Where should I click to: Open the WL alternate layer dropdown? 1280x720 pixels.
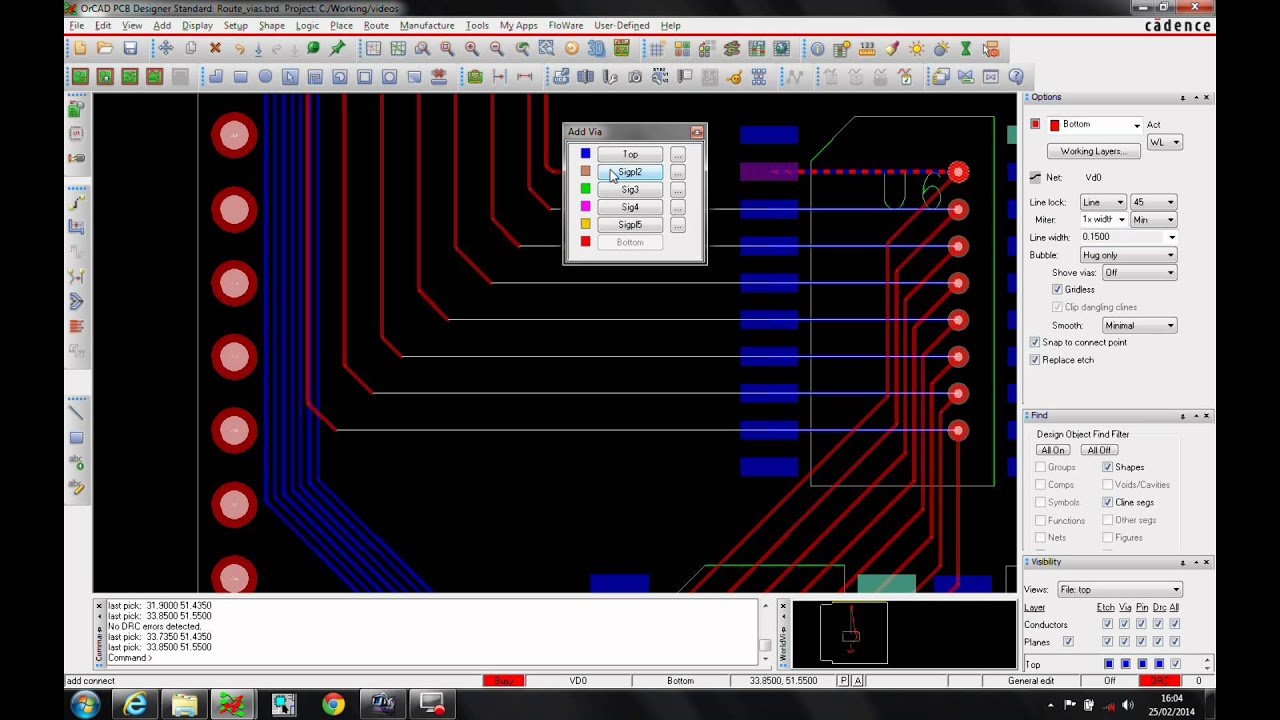click(x=1165, y=143)
